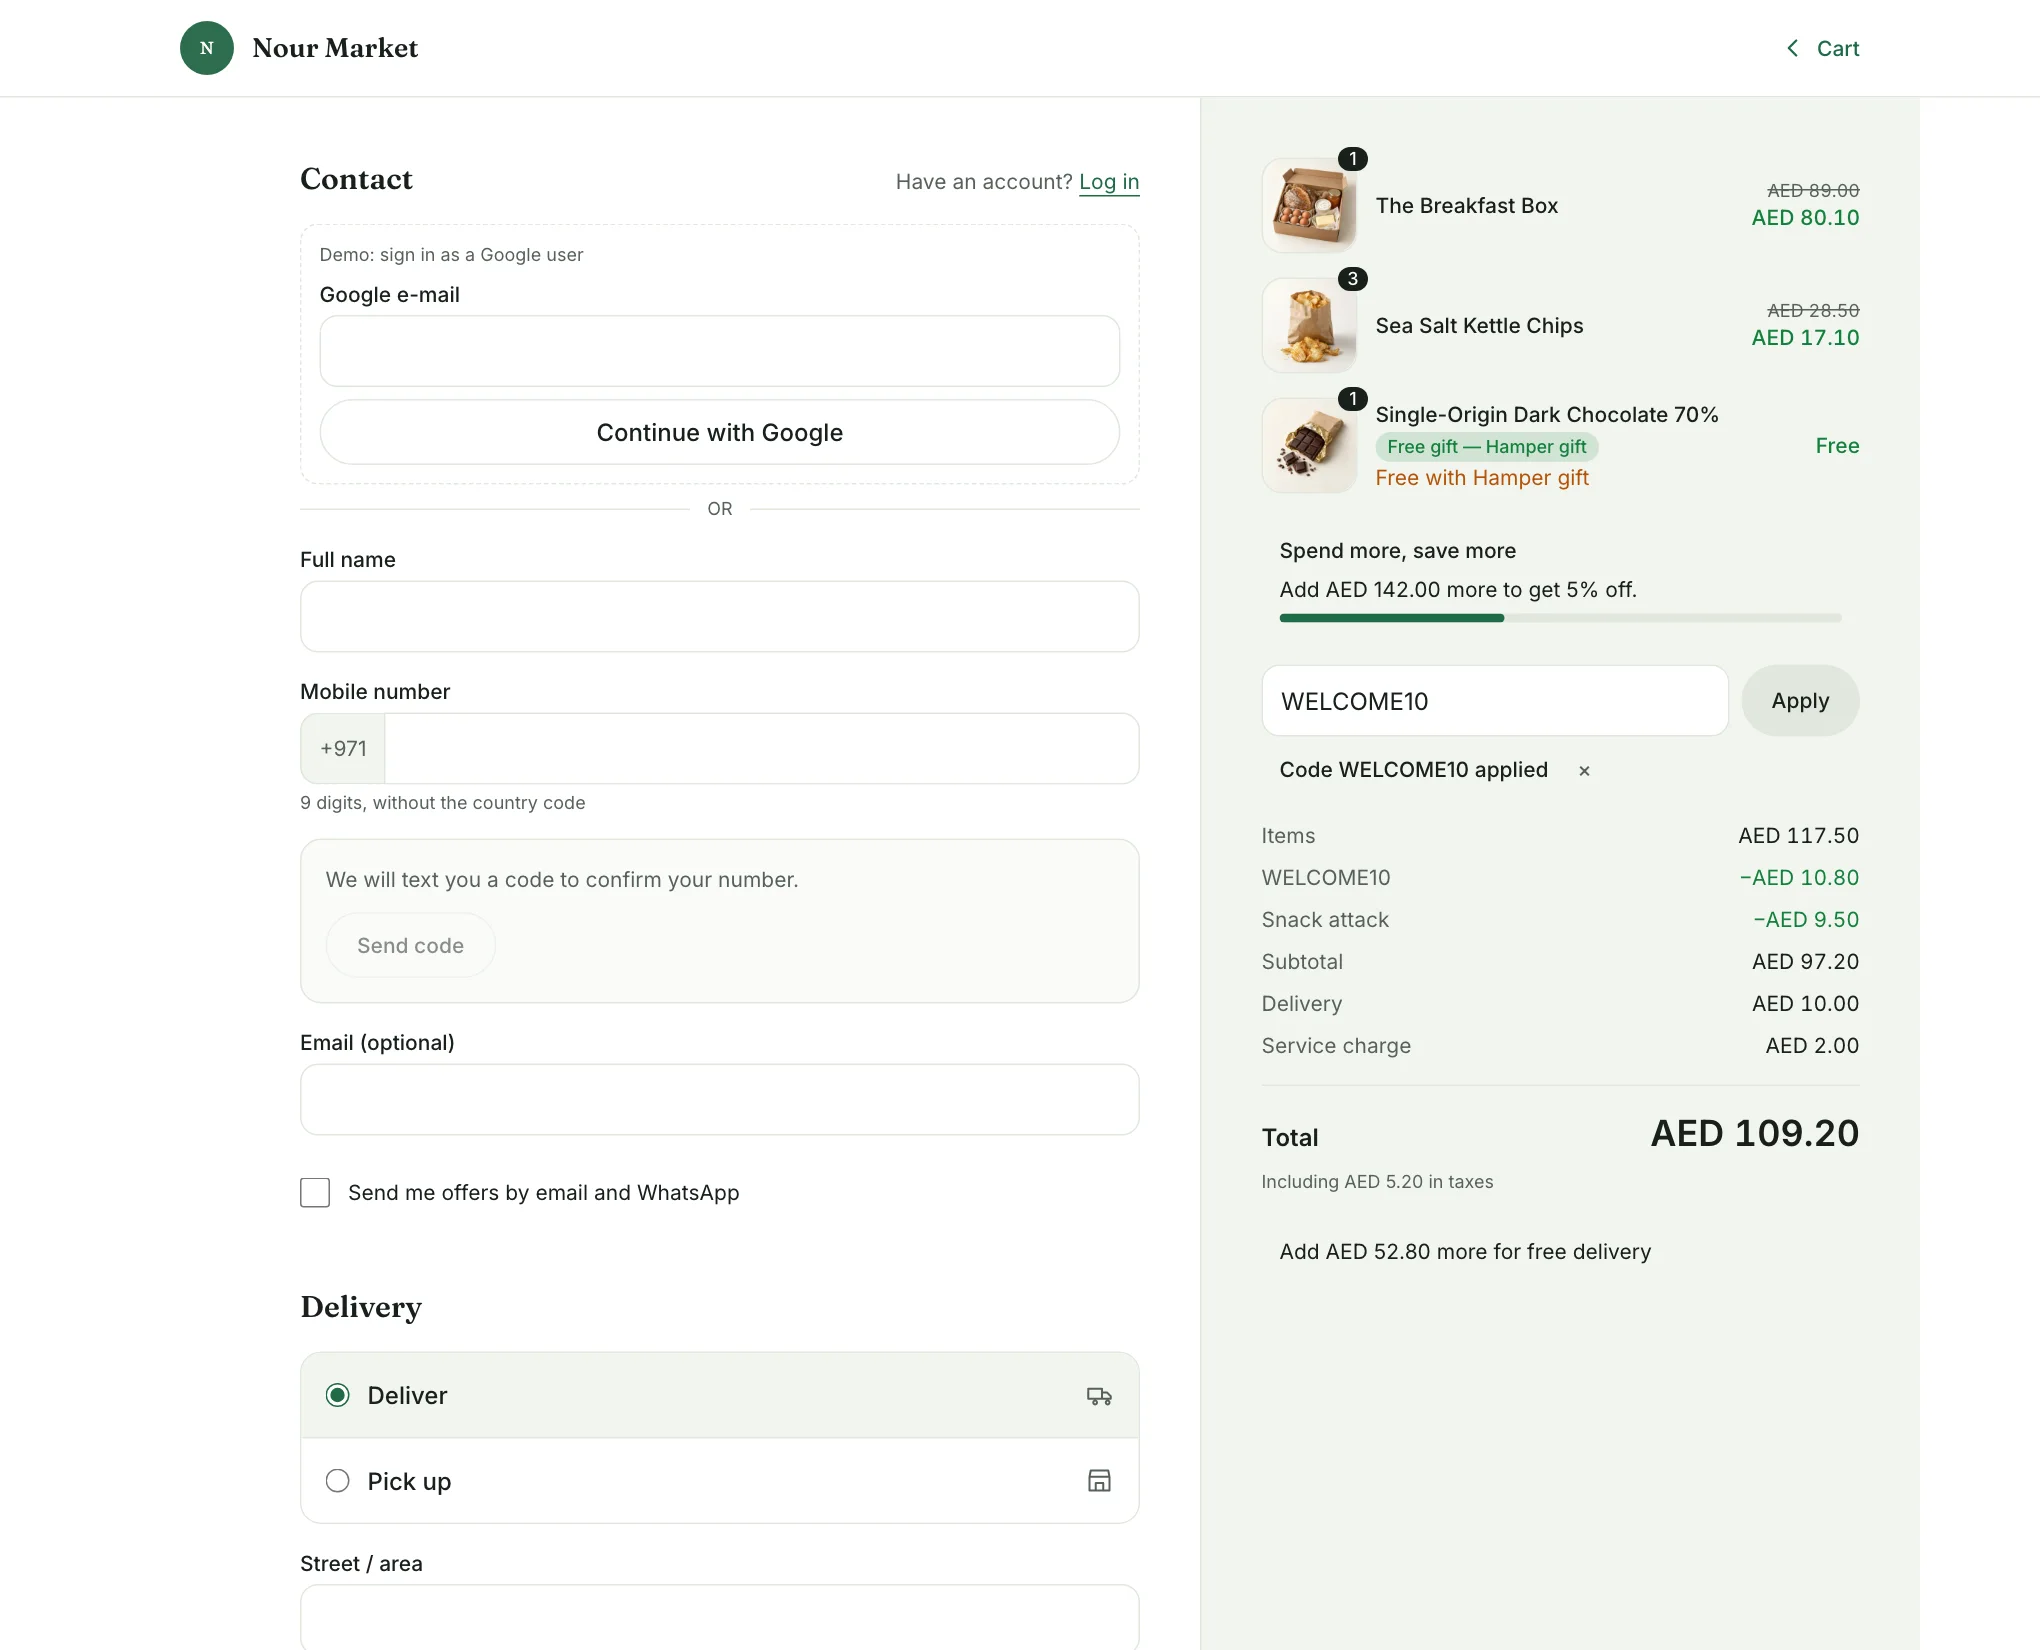
Task: Click the struck-through price AED 89.00
Action: tap(1813, 190)
